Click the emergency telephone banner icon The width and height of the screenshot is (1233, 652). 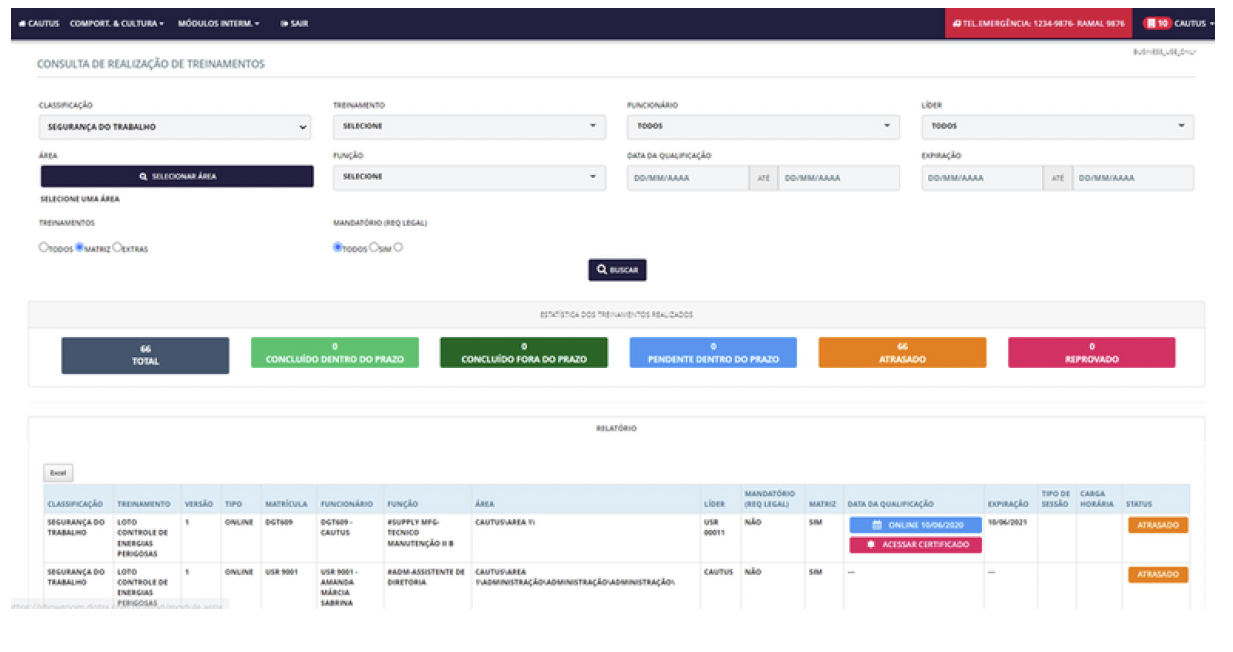pyautogui.click(x=957, y=23)
